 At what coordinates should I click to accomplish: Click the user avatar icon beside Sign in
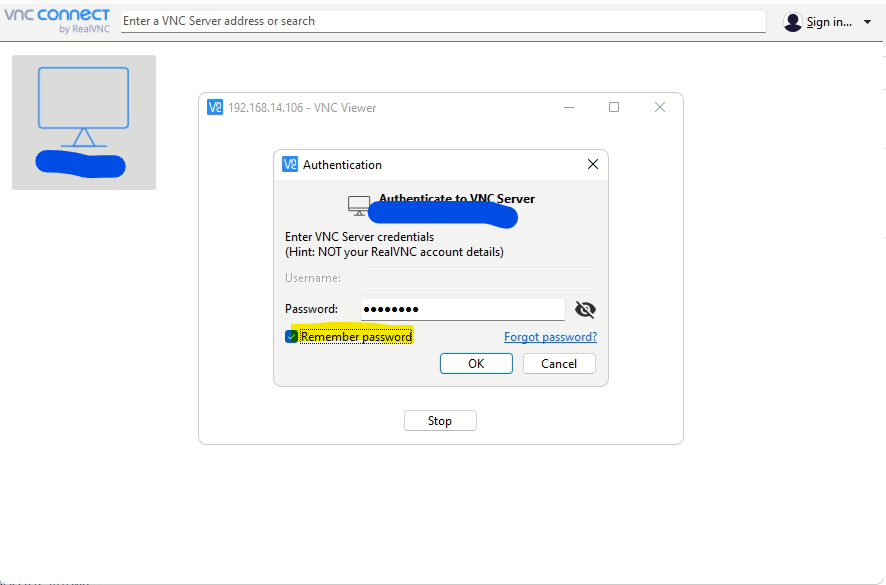tap(792, 22)
